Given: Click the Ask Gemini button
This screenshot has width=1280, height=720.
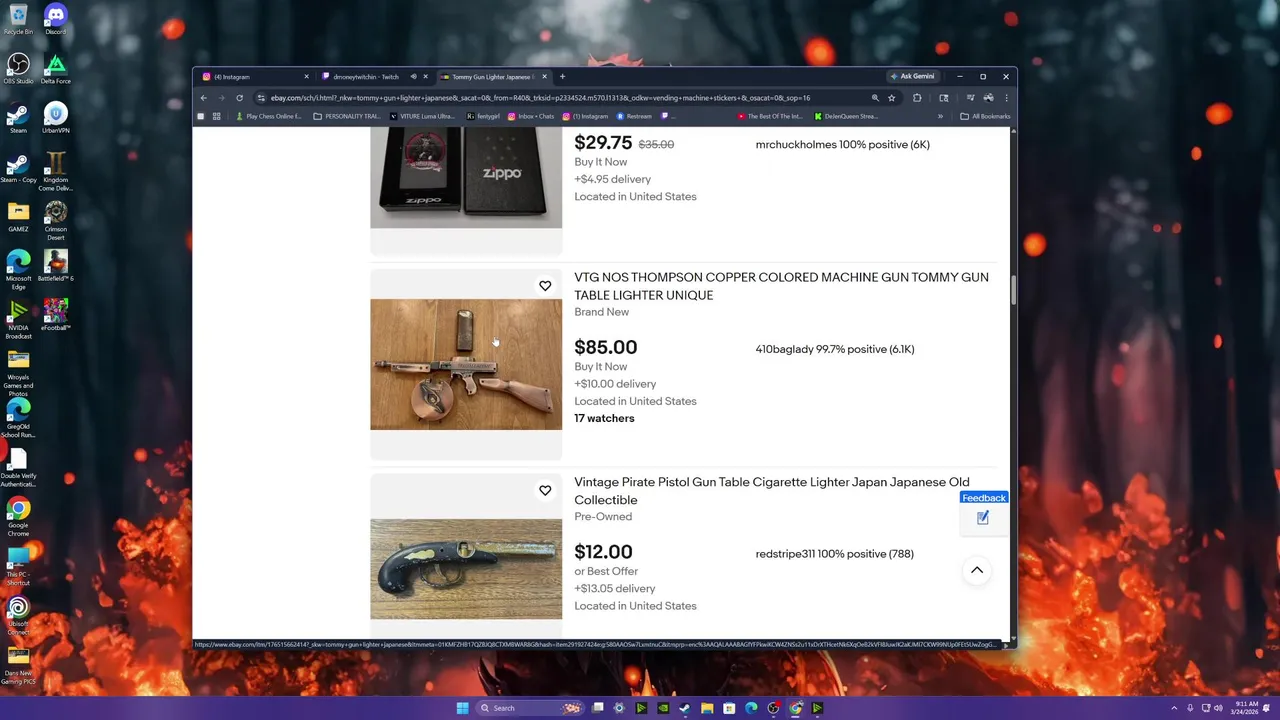Looking at the screenshot, I should (x=912, y=77).
